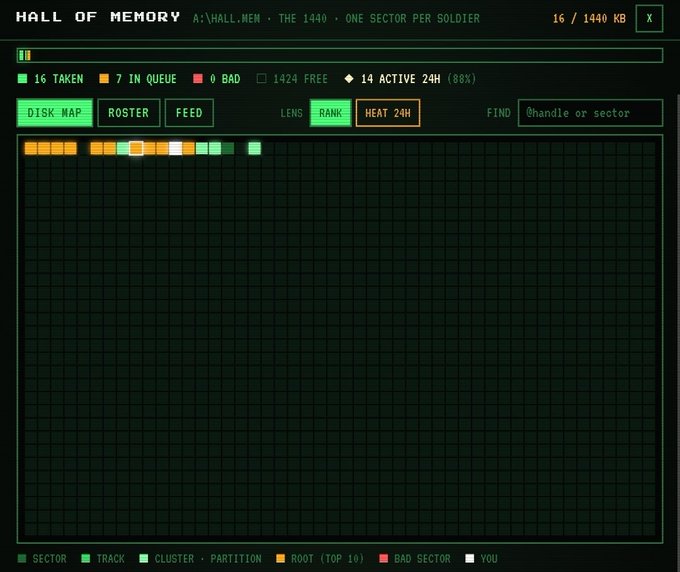This screenshot has width=680, height=572.
Task: Enable the HEAT 24H lens
Action: click(x=388, y=113)
